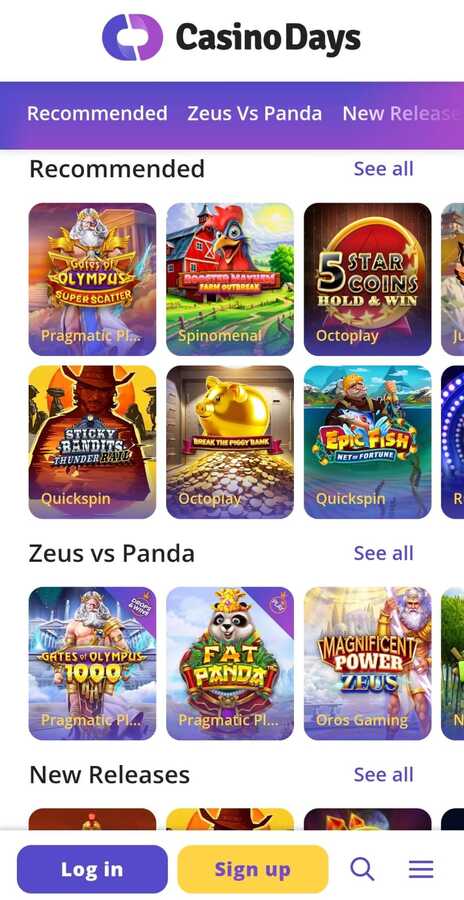Switch to Zeus Vs Panda tab
This screenshot has width=464, height=900.
pyautogui.click(x=254, y=113)
